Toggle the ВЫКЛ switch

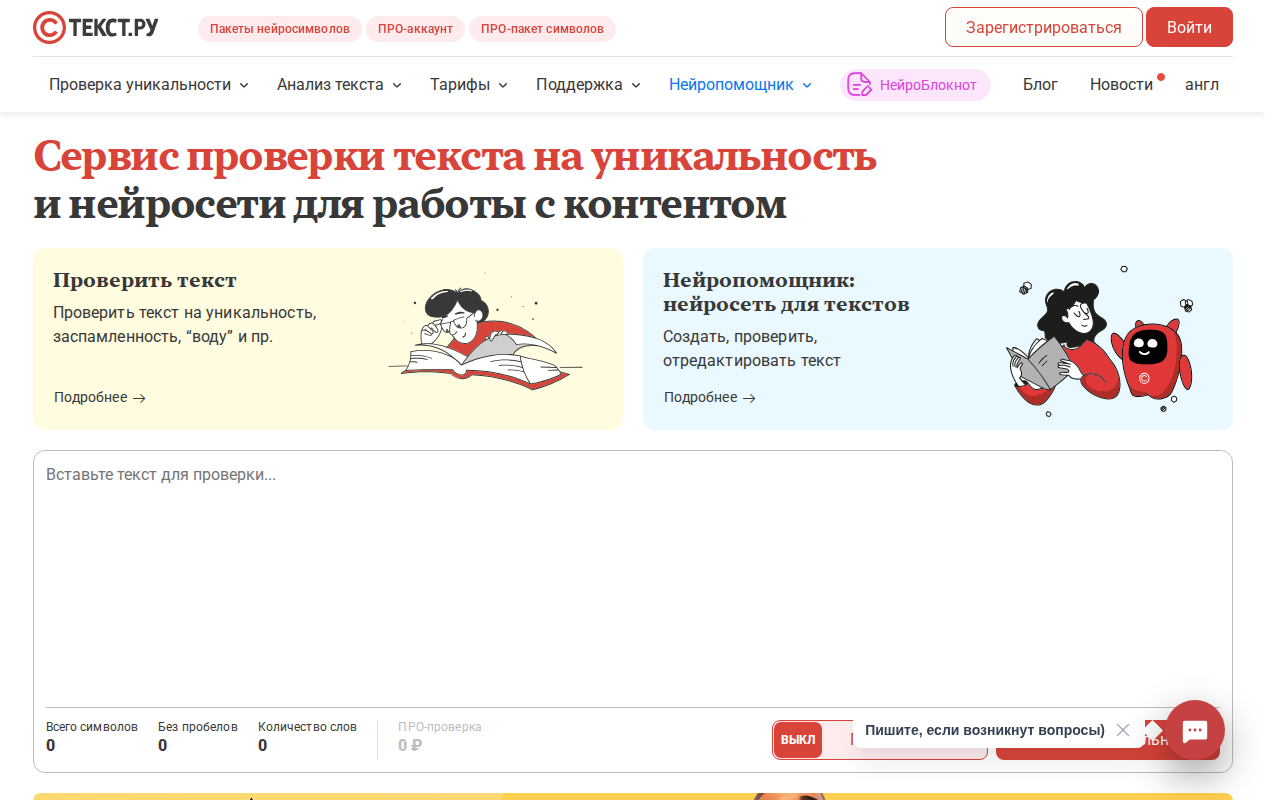pyautogui.click(x=798, y=740)
